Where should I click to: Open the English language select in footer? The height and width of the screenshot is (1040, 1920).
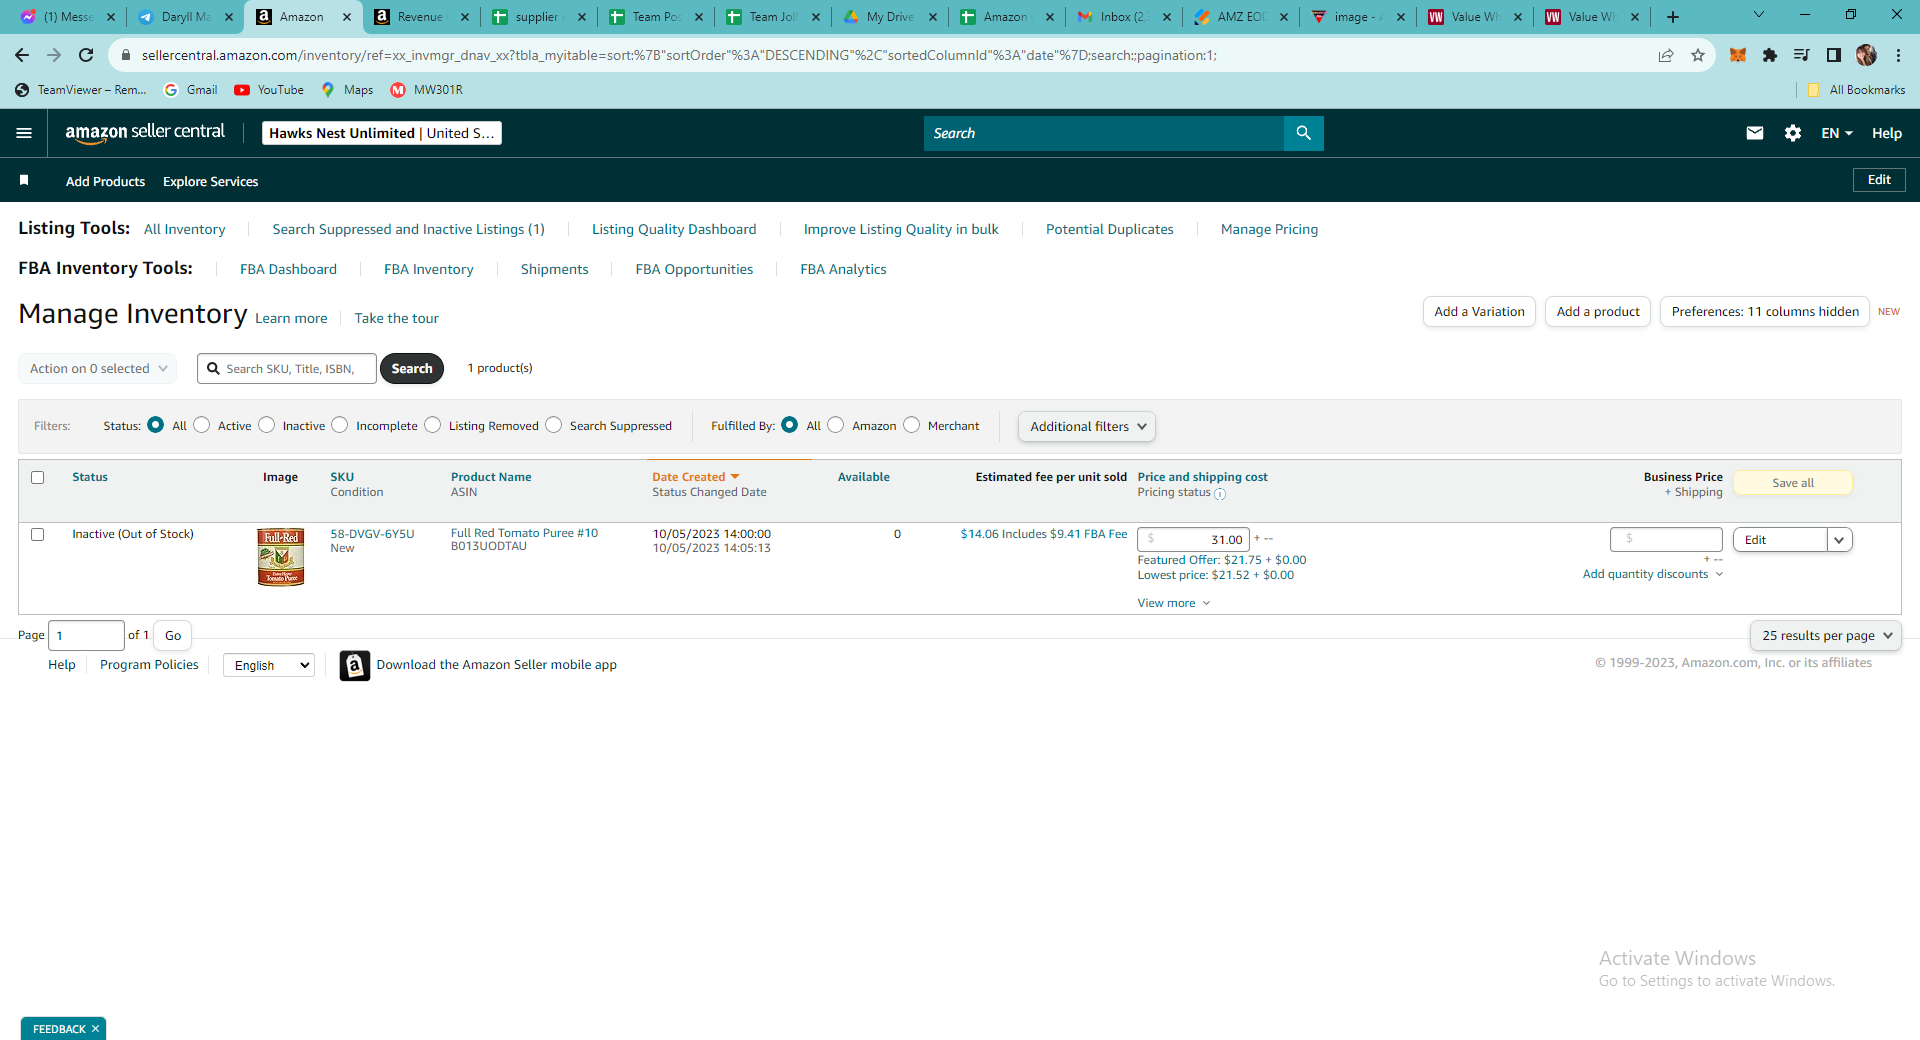(x=269, y=665)
